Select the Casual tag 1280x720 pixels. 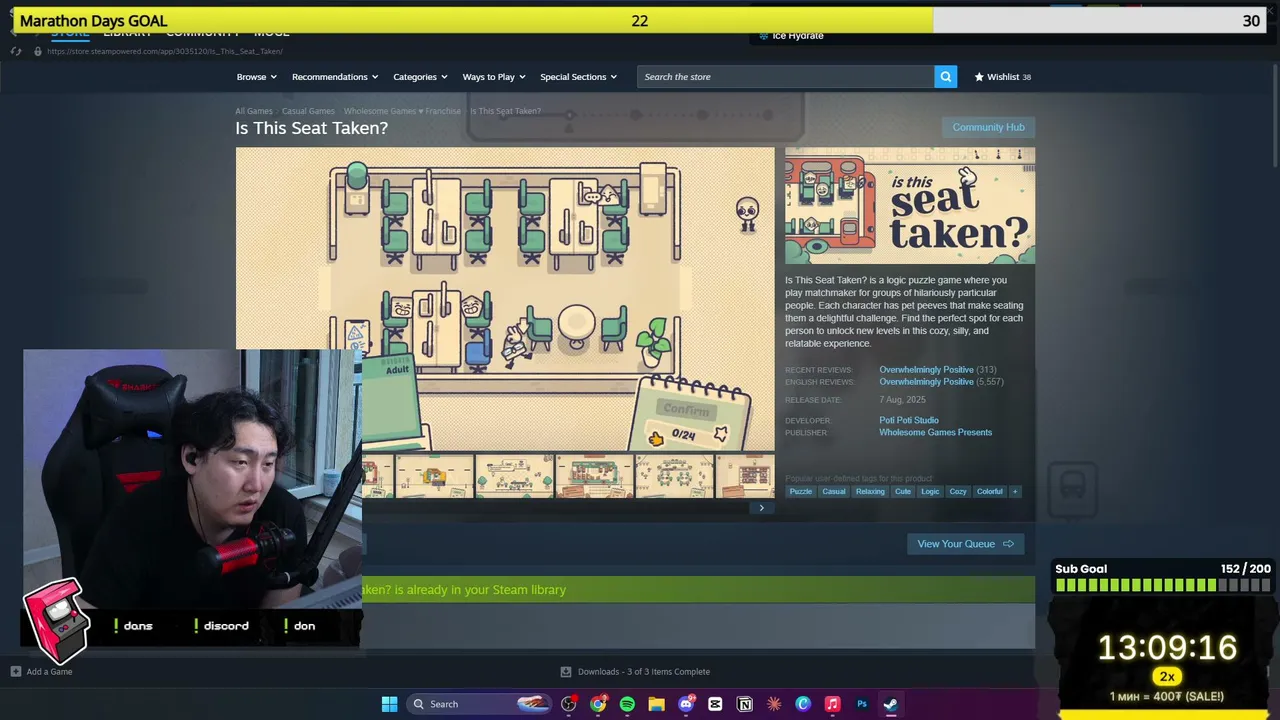coord(834,491)
